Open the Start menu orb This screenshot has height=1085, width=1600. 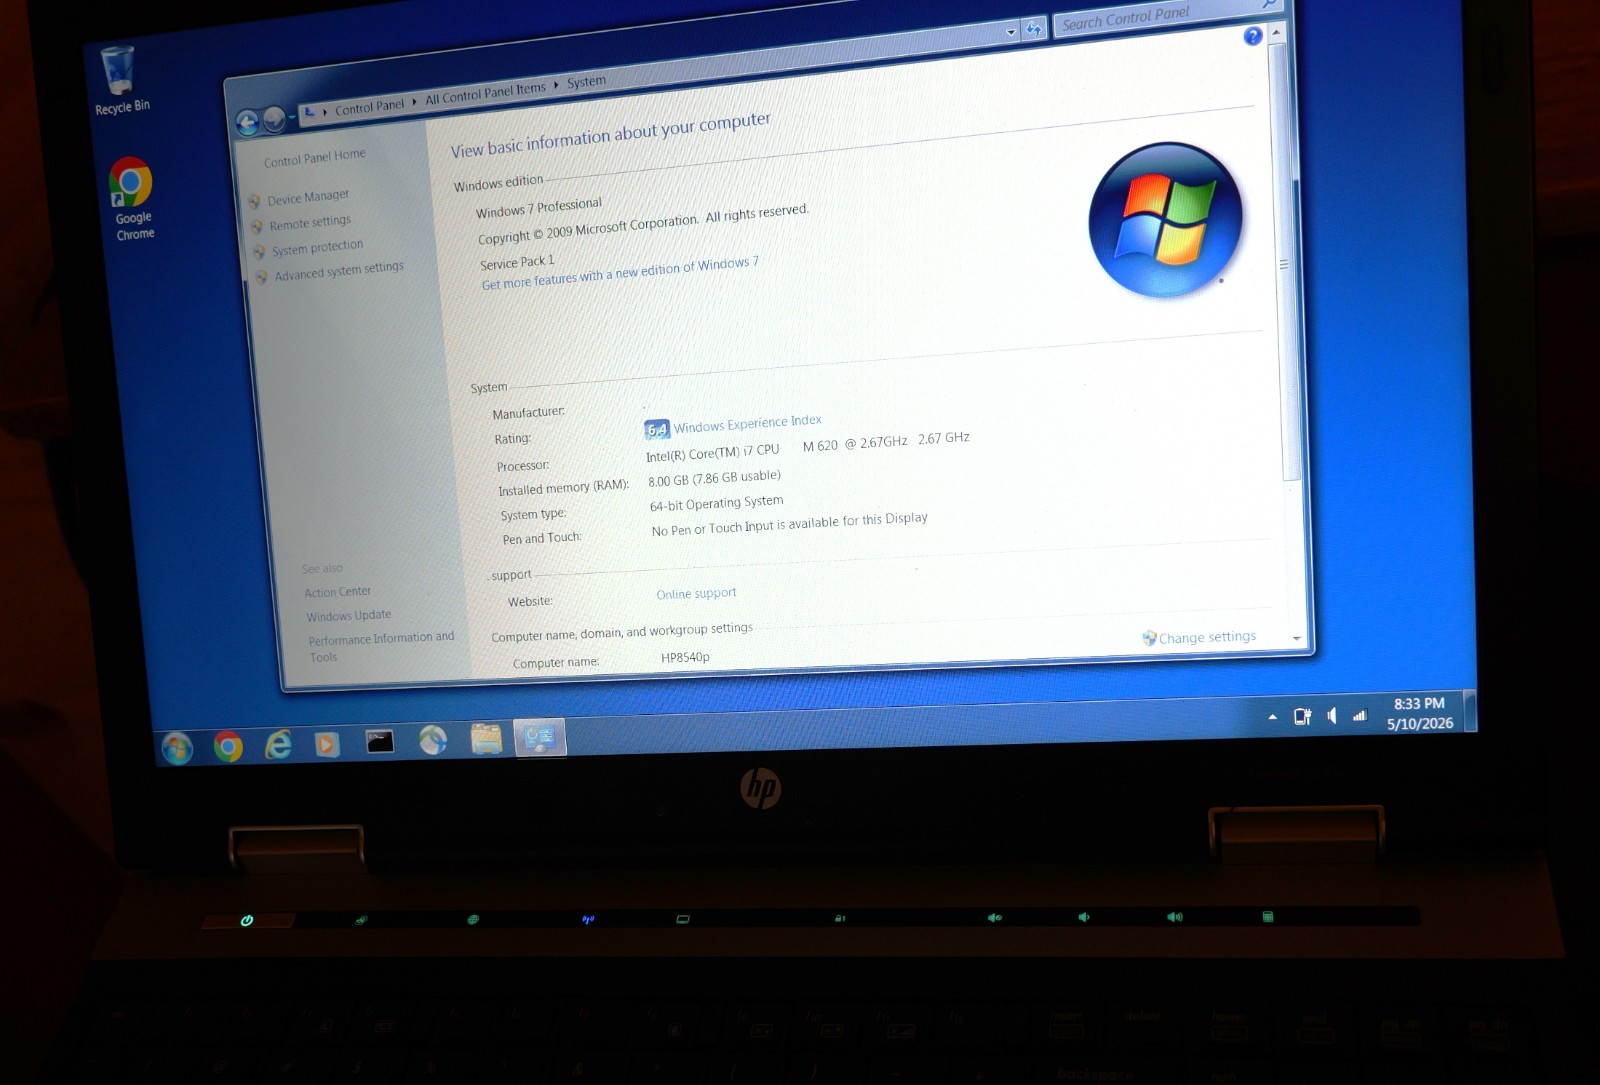[x=177, y=747]
